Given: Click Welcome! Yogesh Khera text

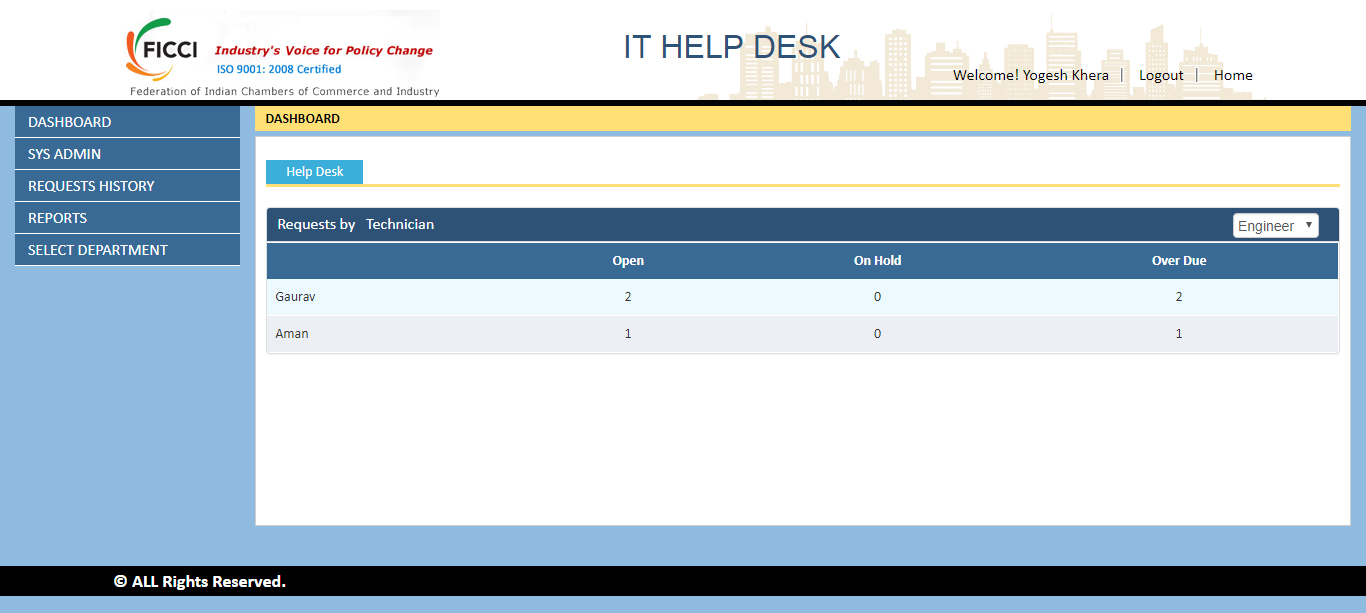Looking at the screenshot, I should 1030,75.
